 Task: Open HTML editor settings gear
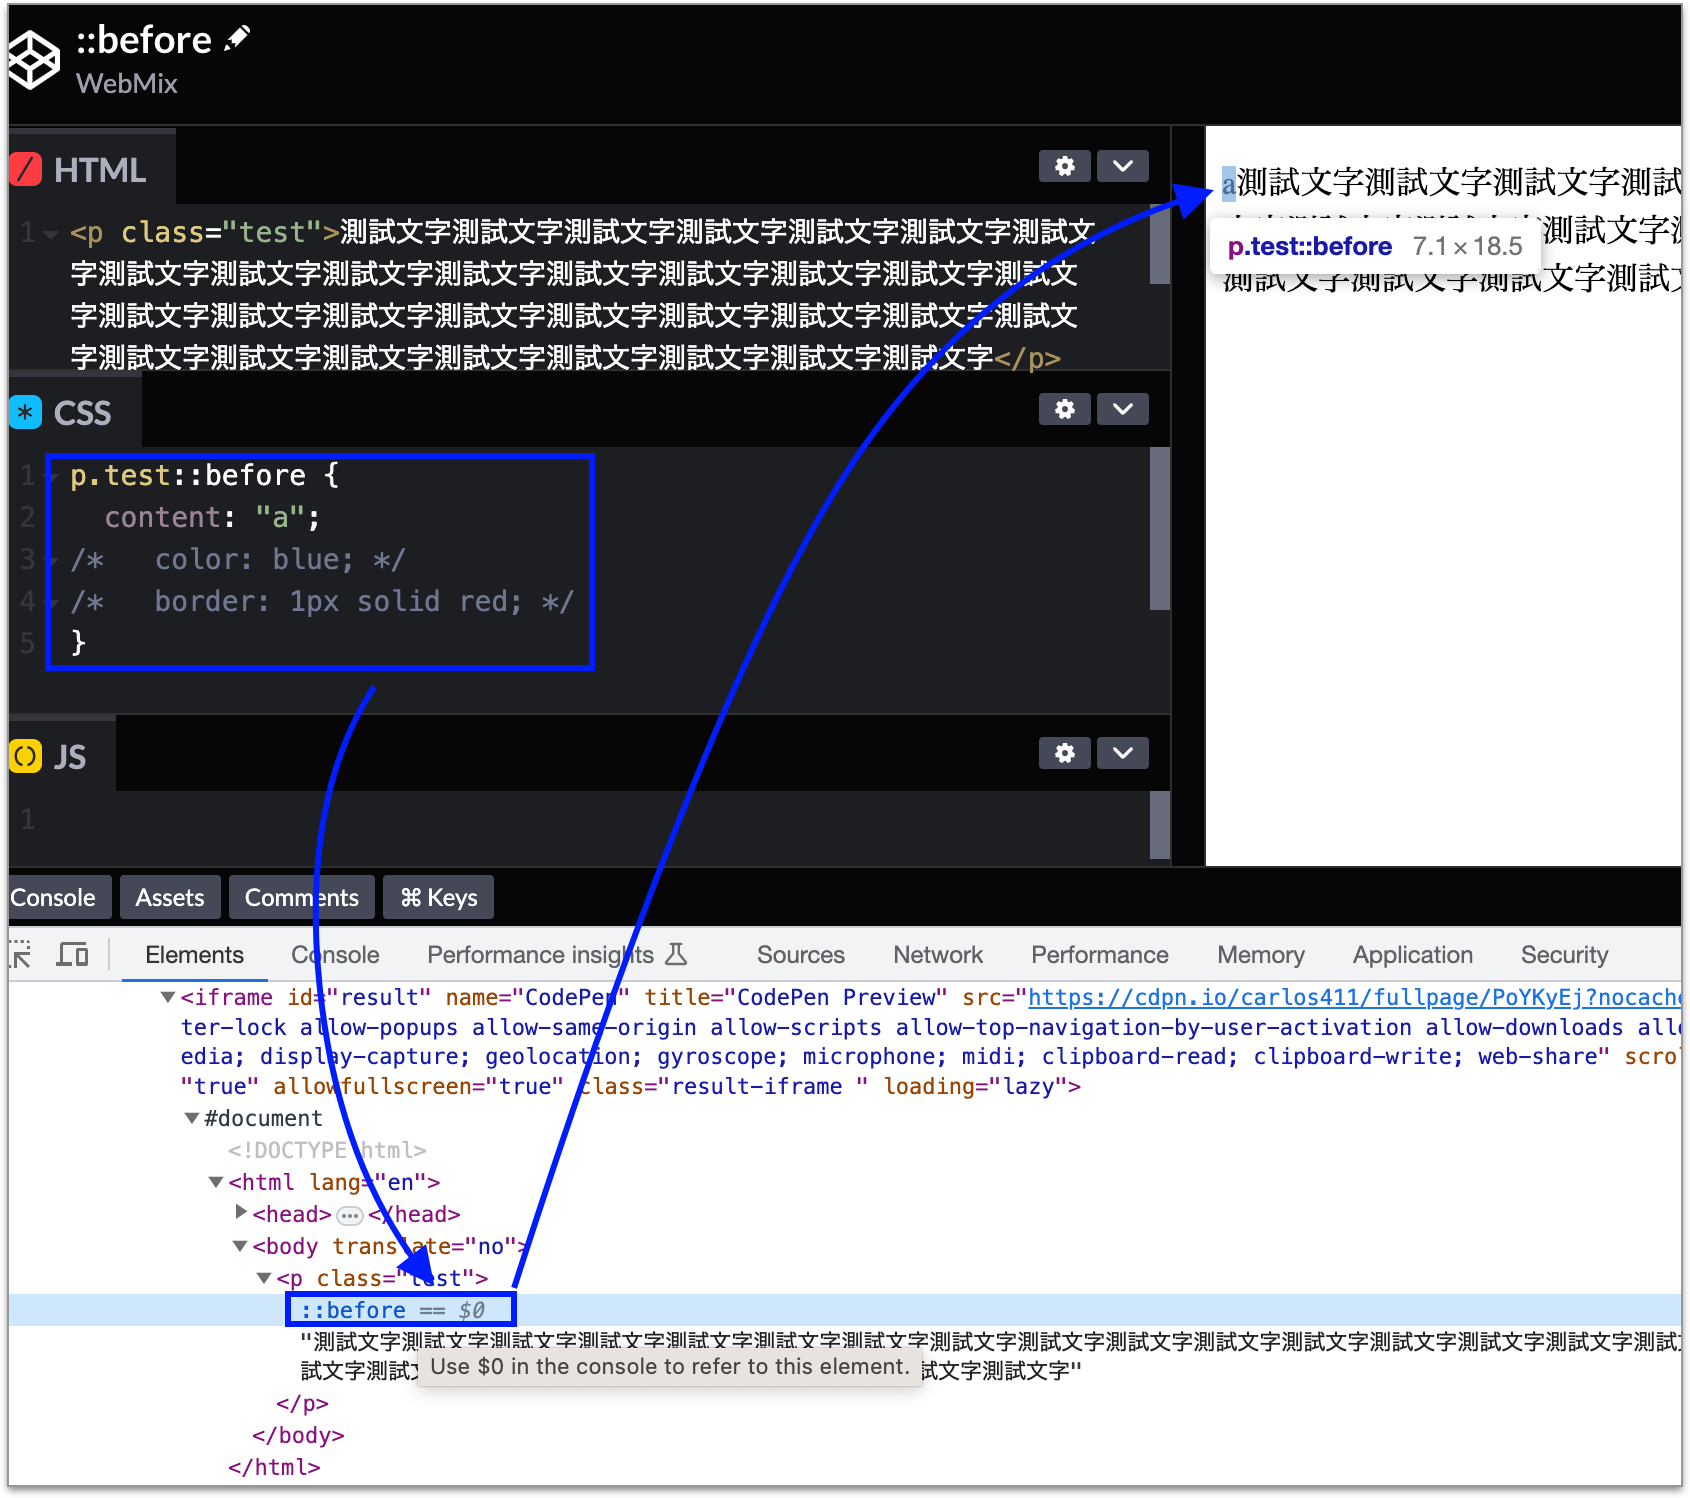[x=1064, y=166]
